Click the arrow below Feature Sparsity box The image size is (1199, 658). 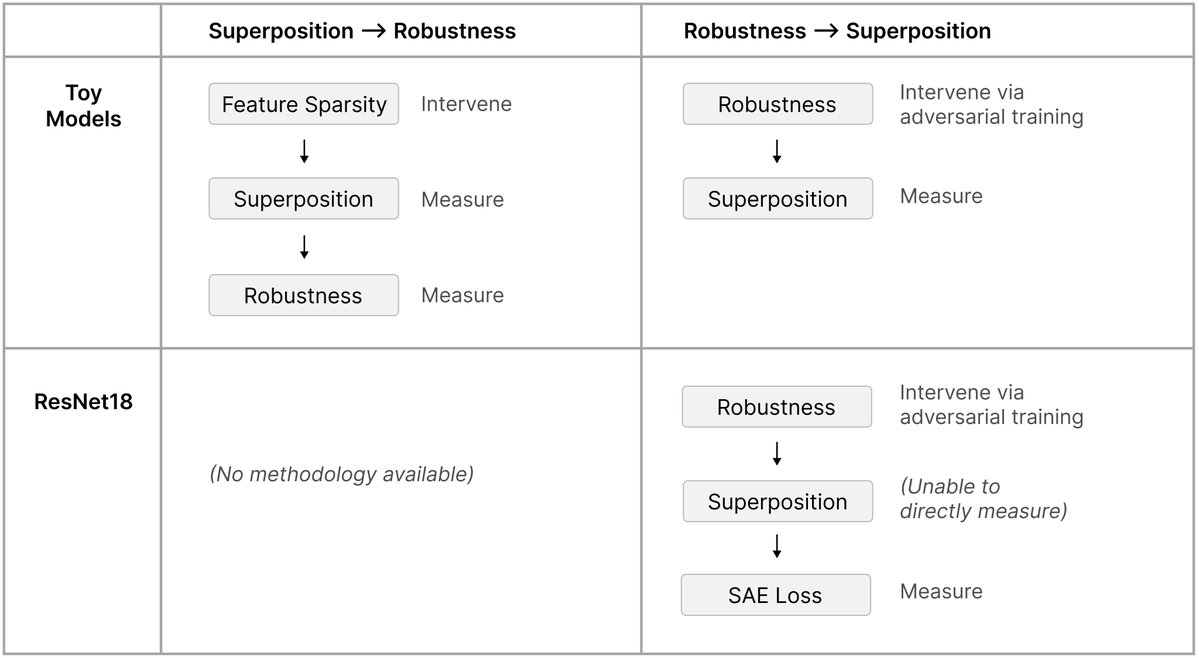point(304,151)
